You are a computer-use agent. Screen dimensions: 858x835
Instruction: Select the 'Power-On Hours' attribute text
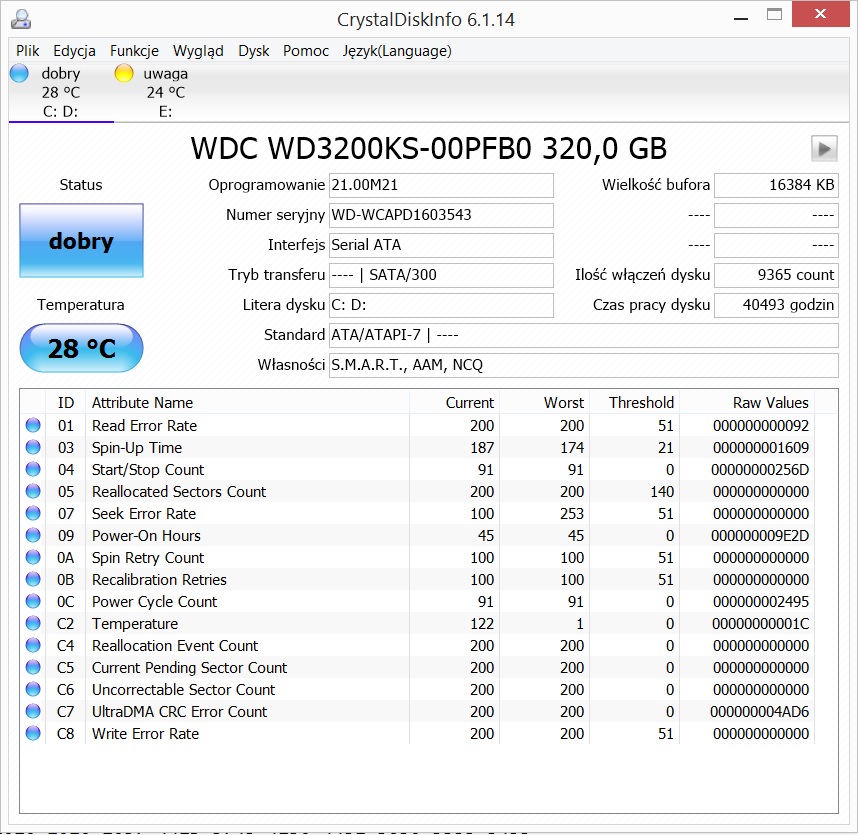coord(146,535)
